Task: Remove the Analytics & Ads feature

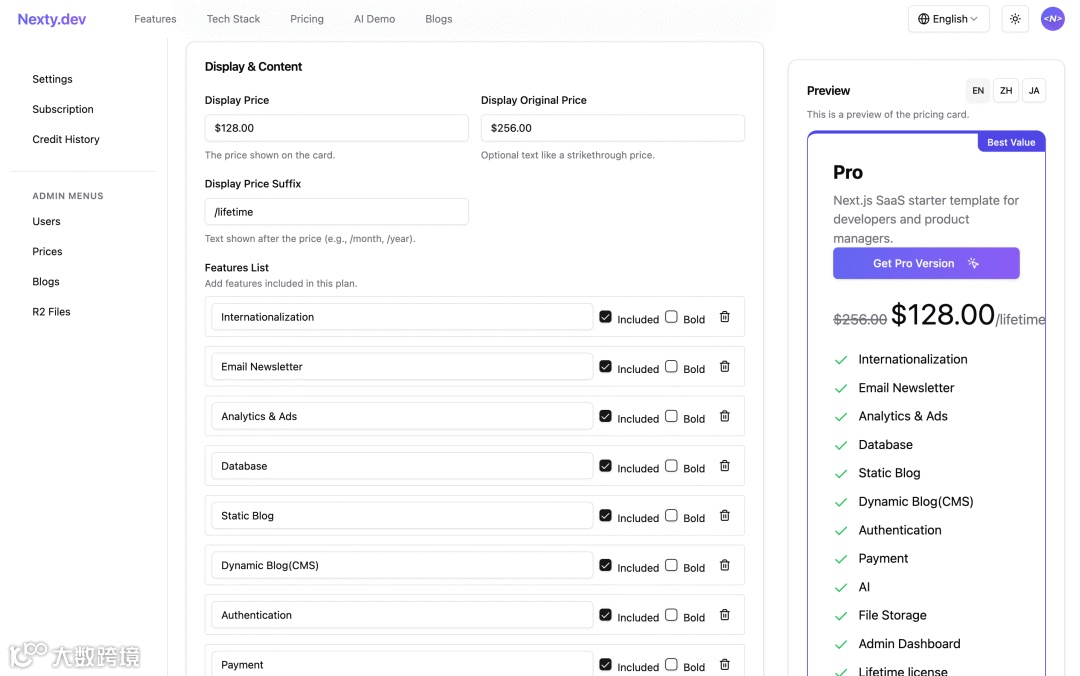Action: (725, 416)
